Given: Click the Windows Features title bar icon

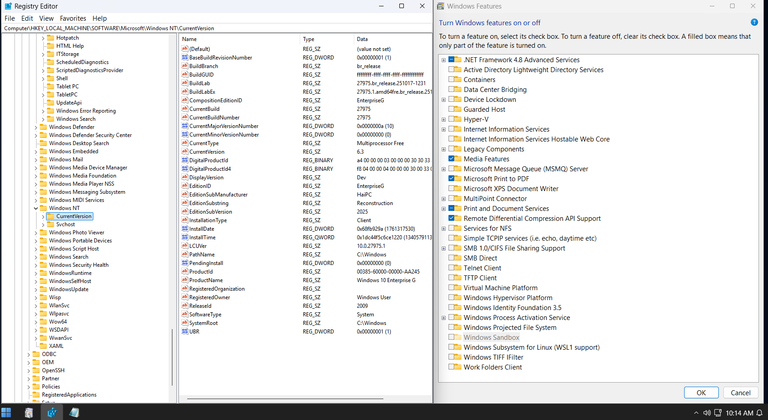Looking at the screenshot, I should 440,6.
